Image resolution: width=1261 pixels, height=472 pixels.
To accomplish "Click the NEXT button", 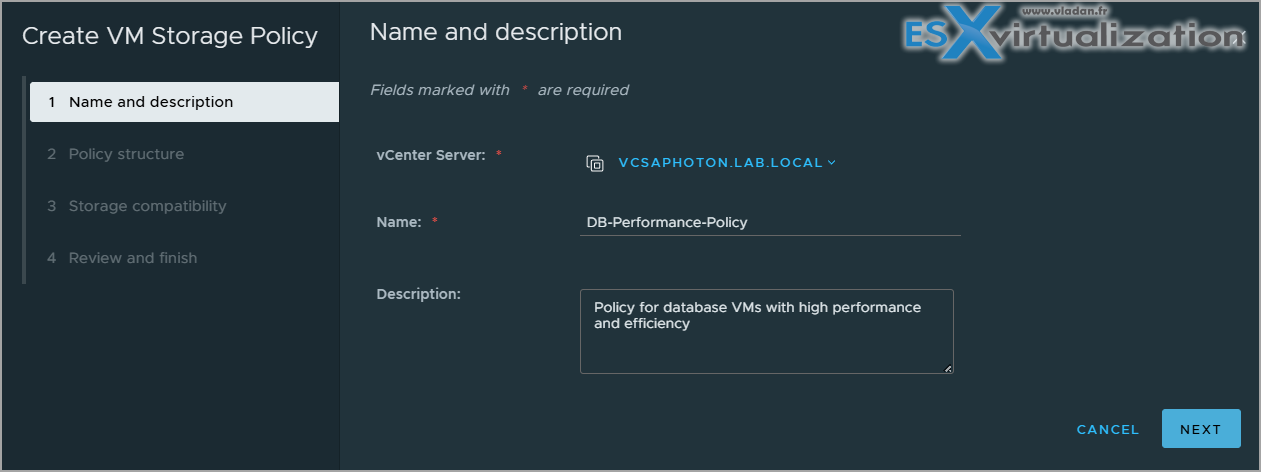I will tap(1201, 429).
